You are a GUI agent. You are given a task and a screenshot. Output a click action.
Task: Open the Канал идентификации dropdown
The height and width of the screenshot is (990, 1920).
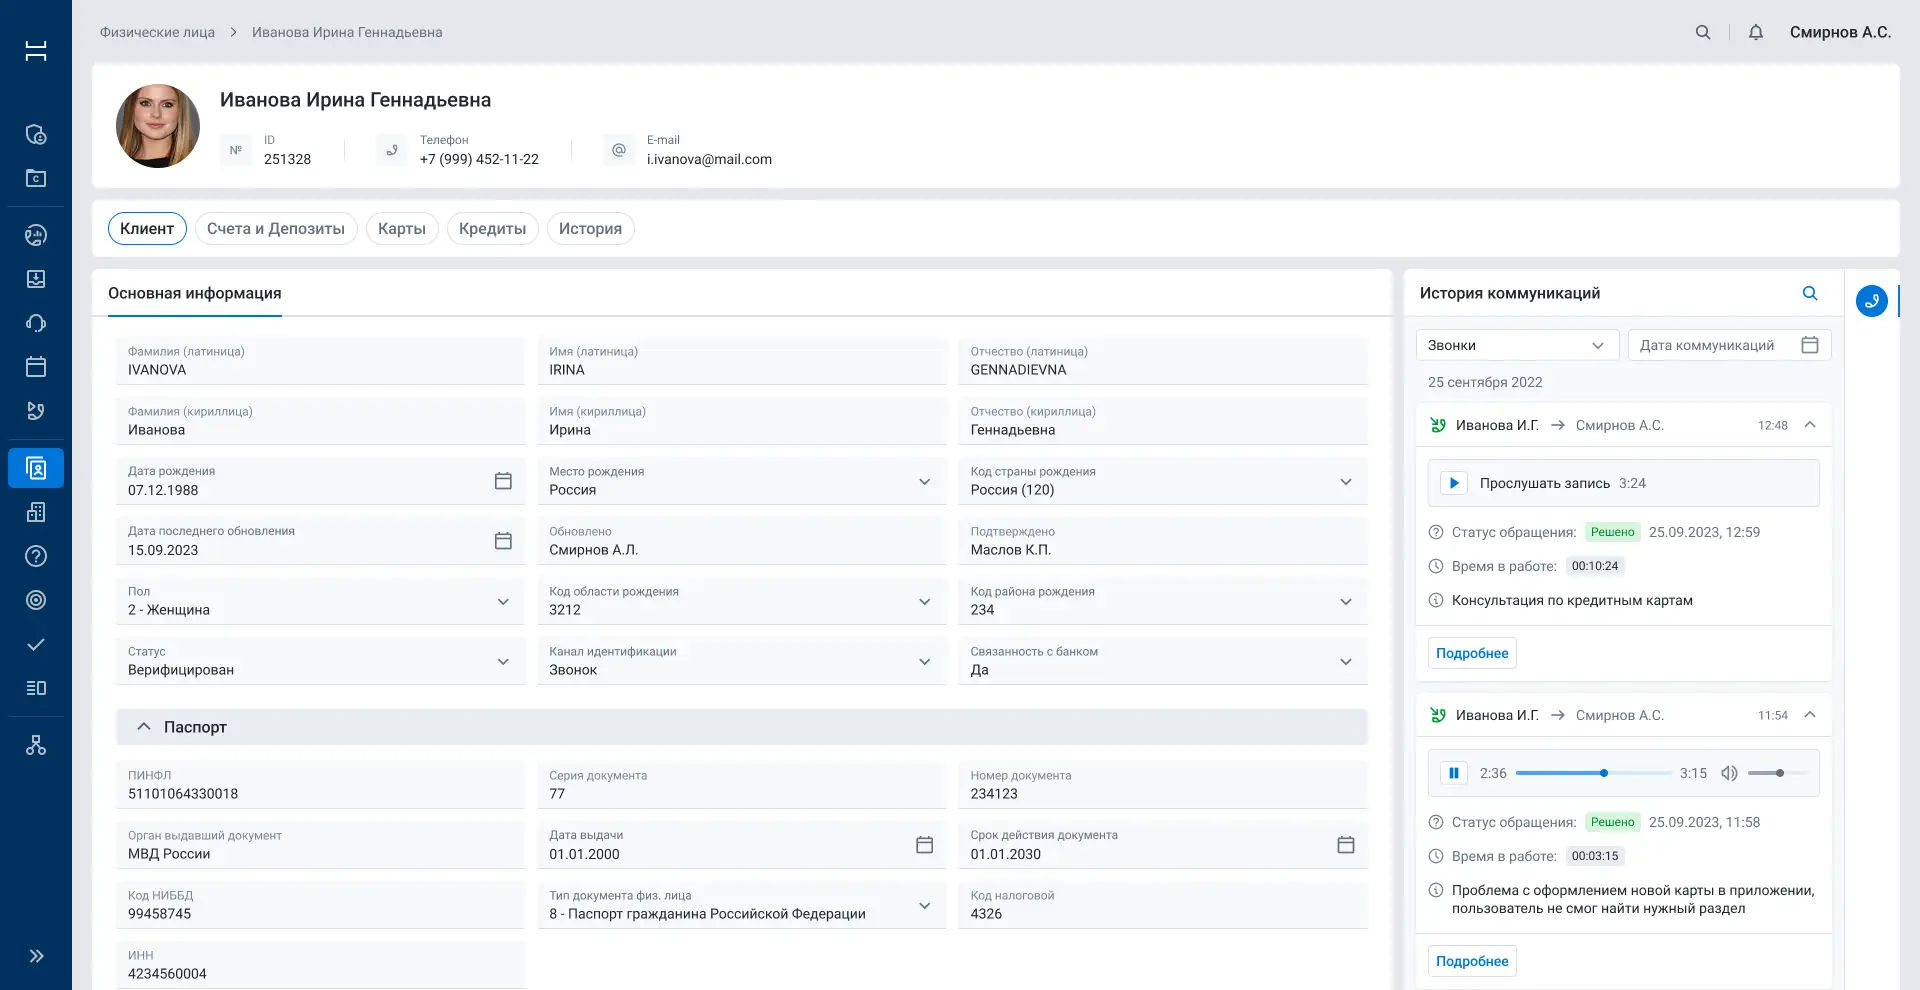(741, 661)
